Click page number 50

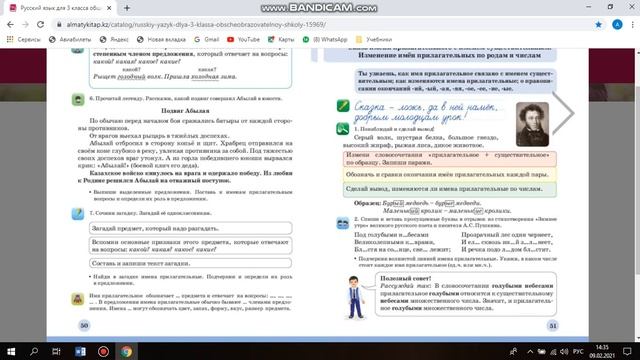[84, 325]
